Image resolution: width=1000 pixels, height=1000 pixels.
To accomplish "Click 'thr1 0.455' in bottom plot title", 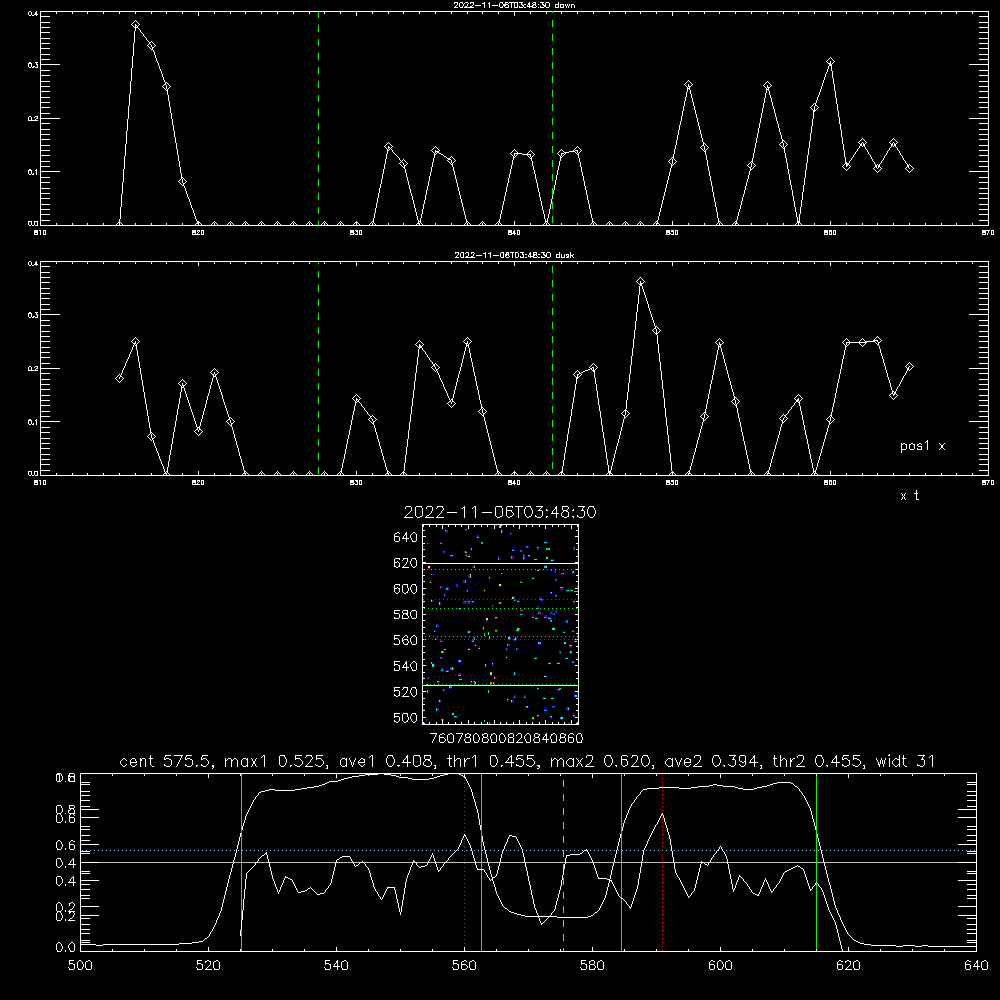I will point(494,761).
